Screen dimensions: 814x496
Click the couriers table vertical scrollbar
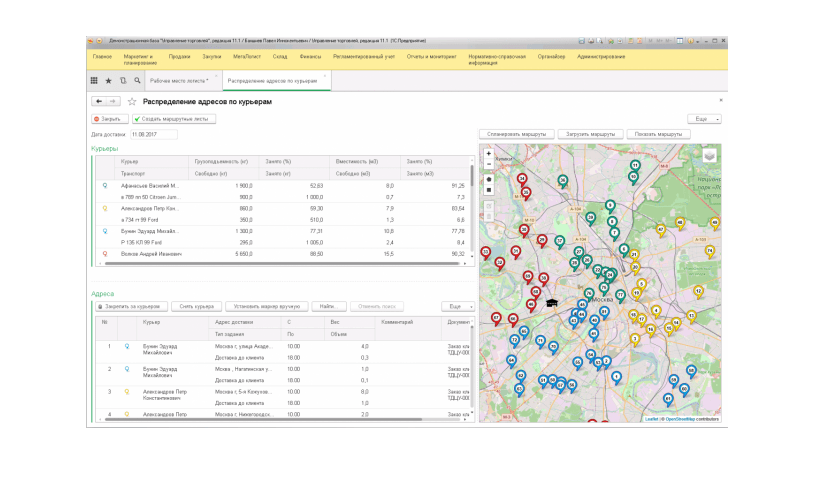click(x=472, y=177)
